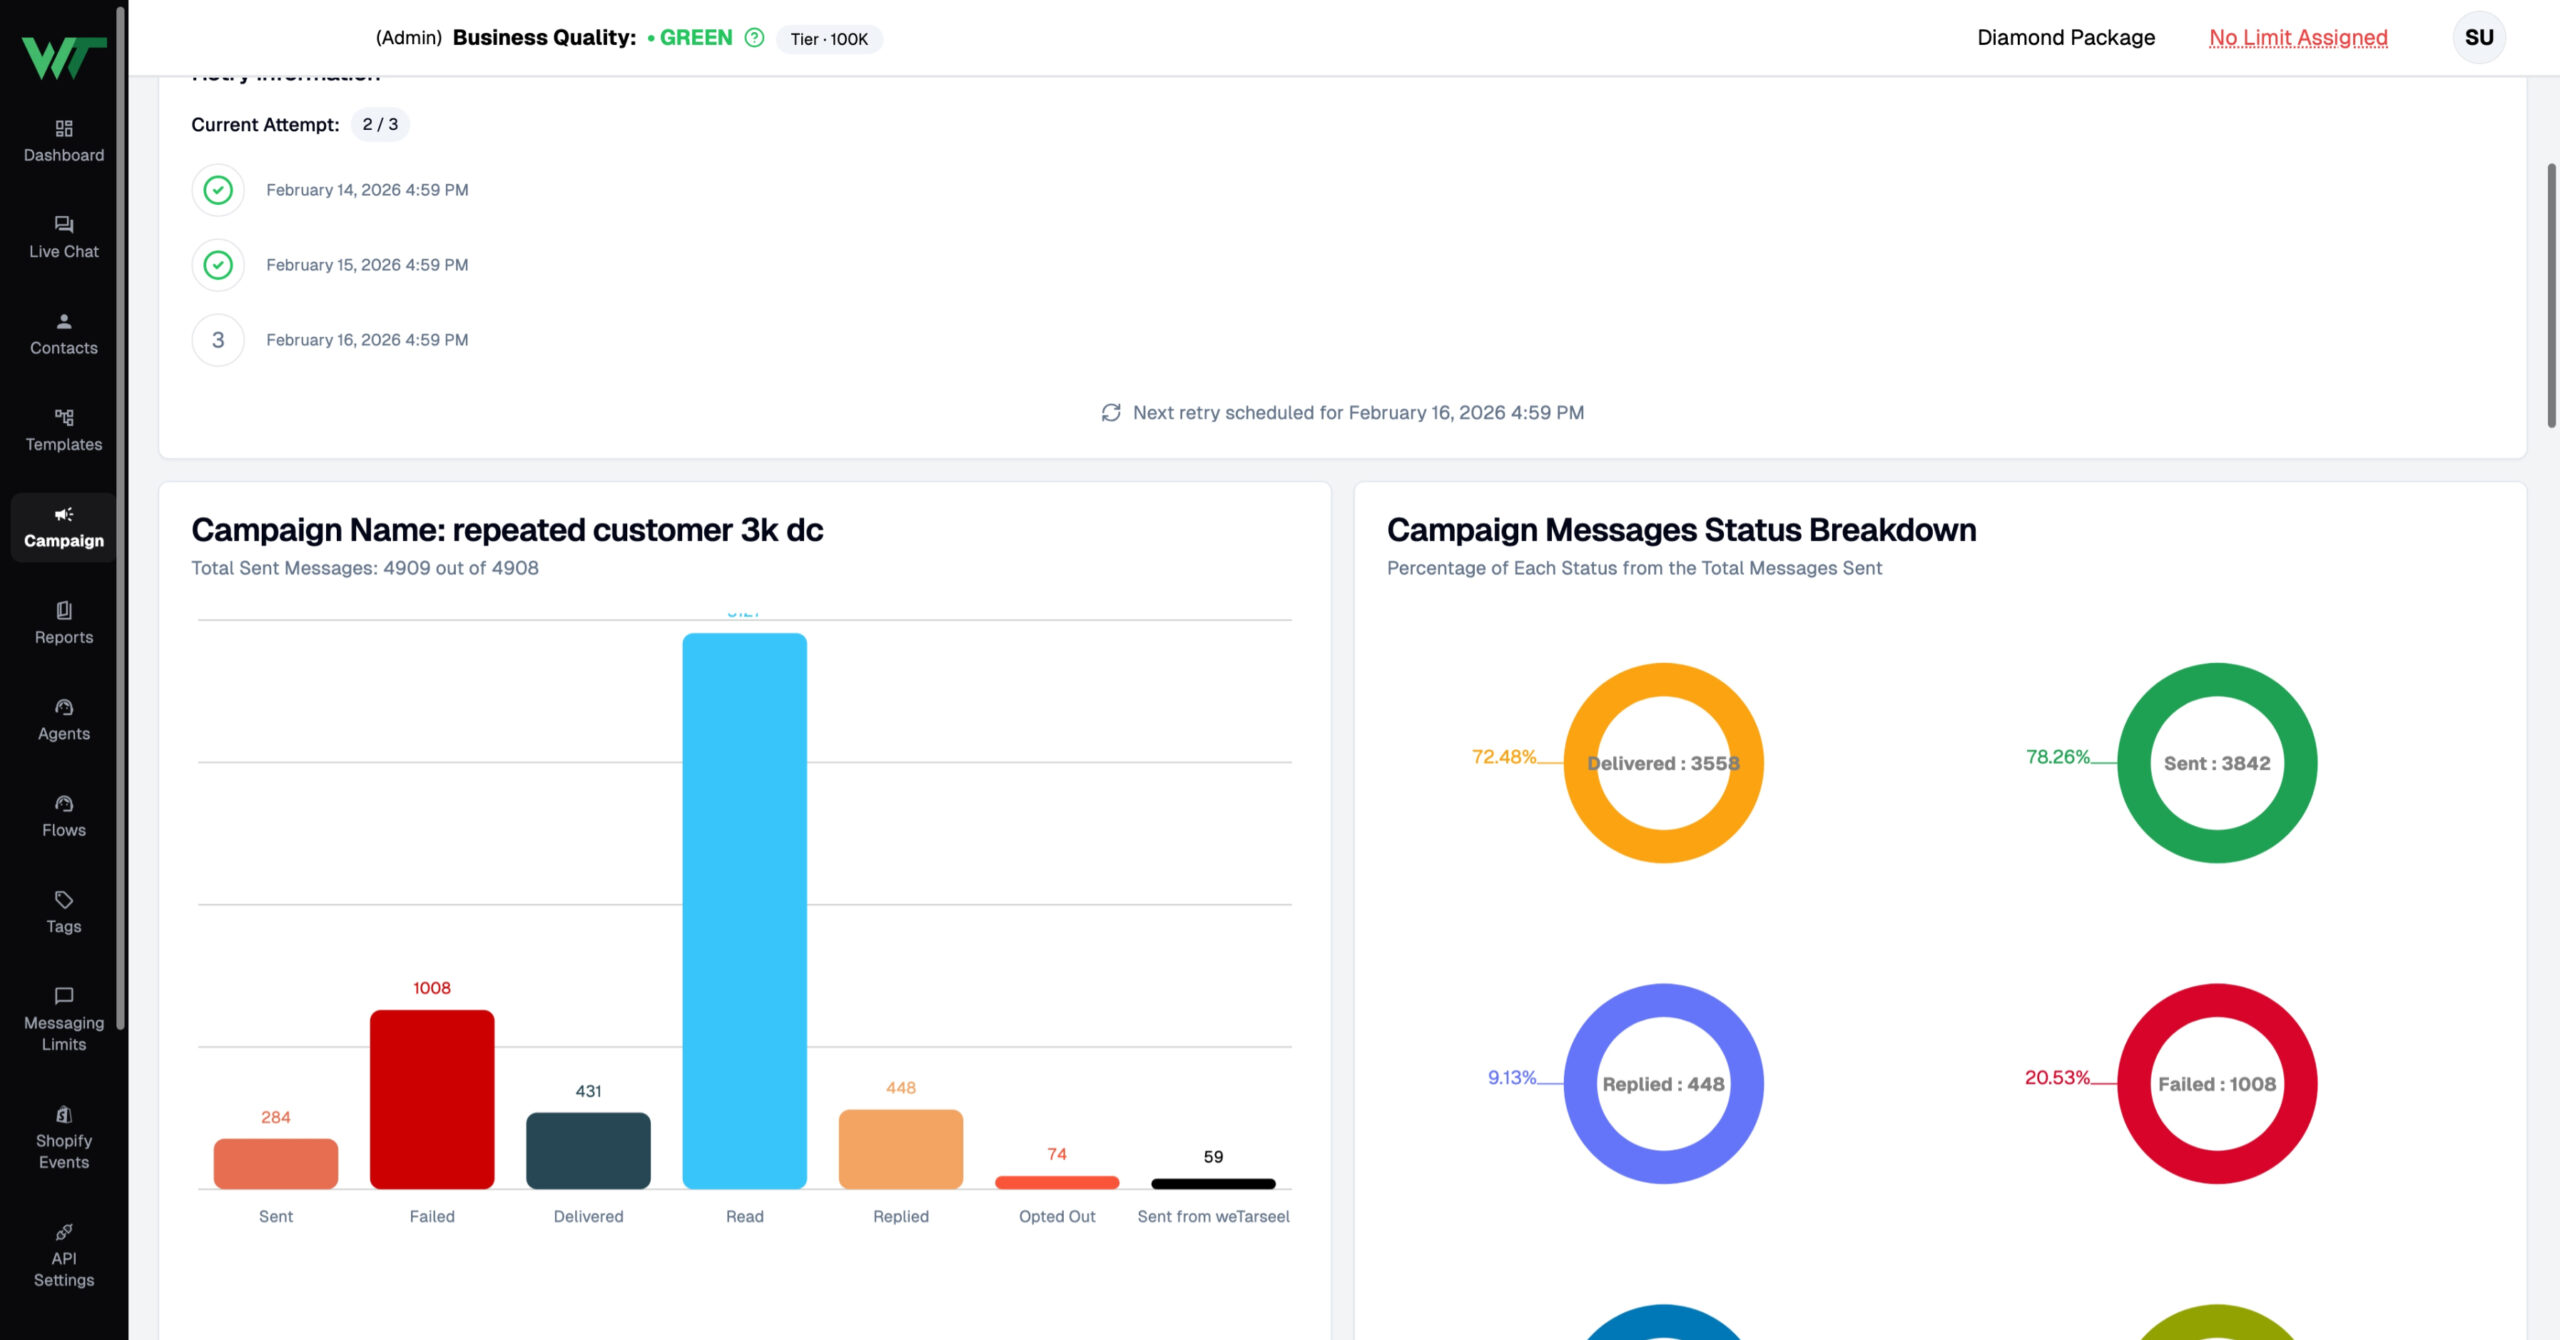This screenshot has width=2560, height=1340.
Task: Open Messaging Limits page
Action: pos(64,1019)
